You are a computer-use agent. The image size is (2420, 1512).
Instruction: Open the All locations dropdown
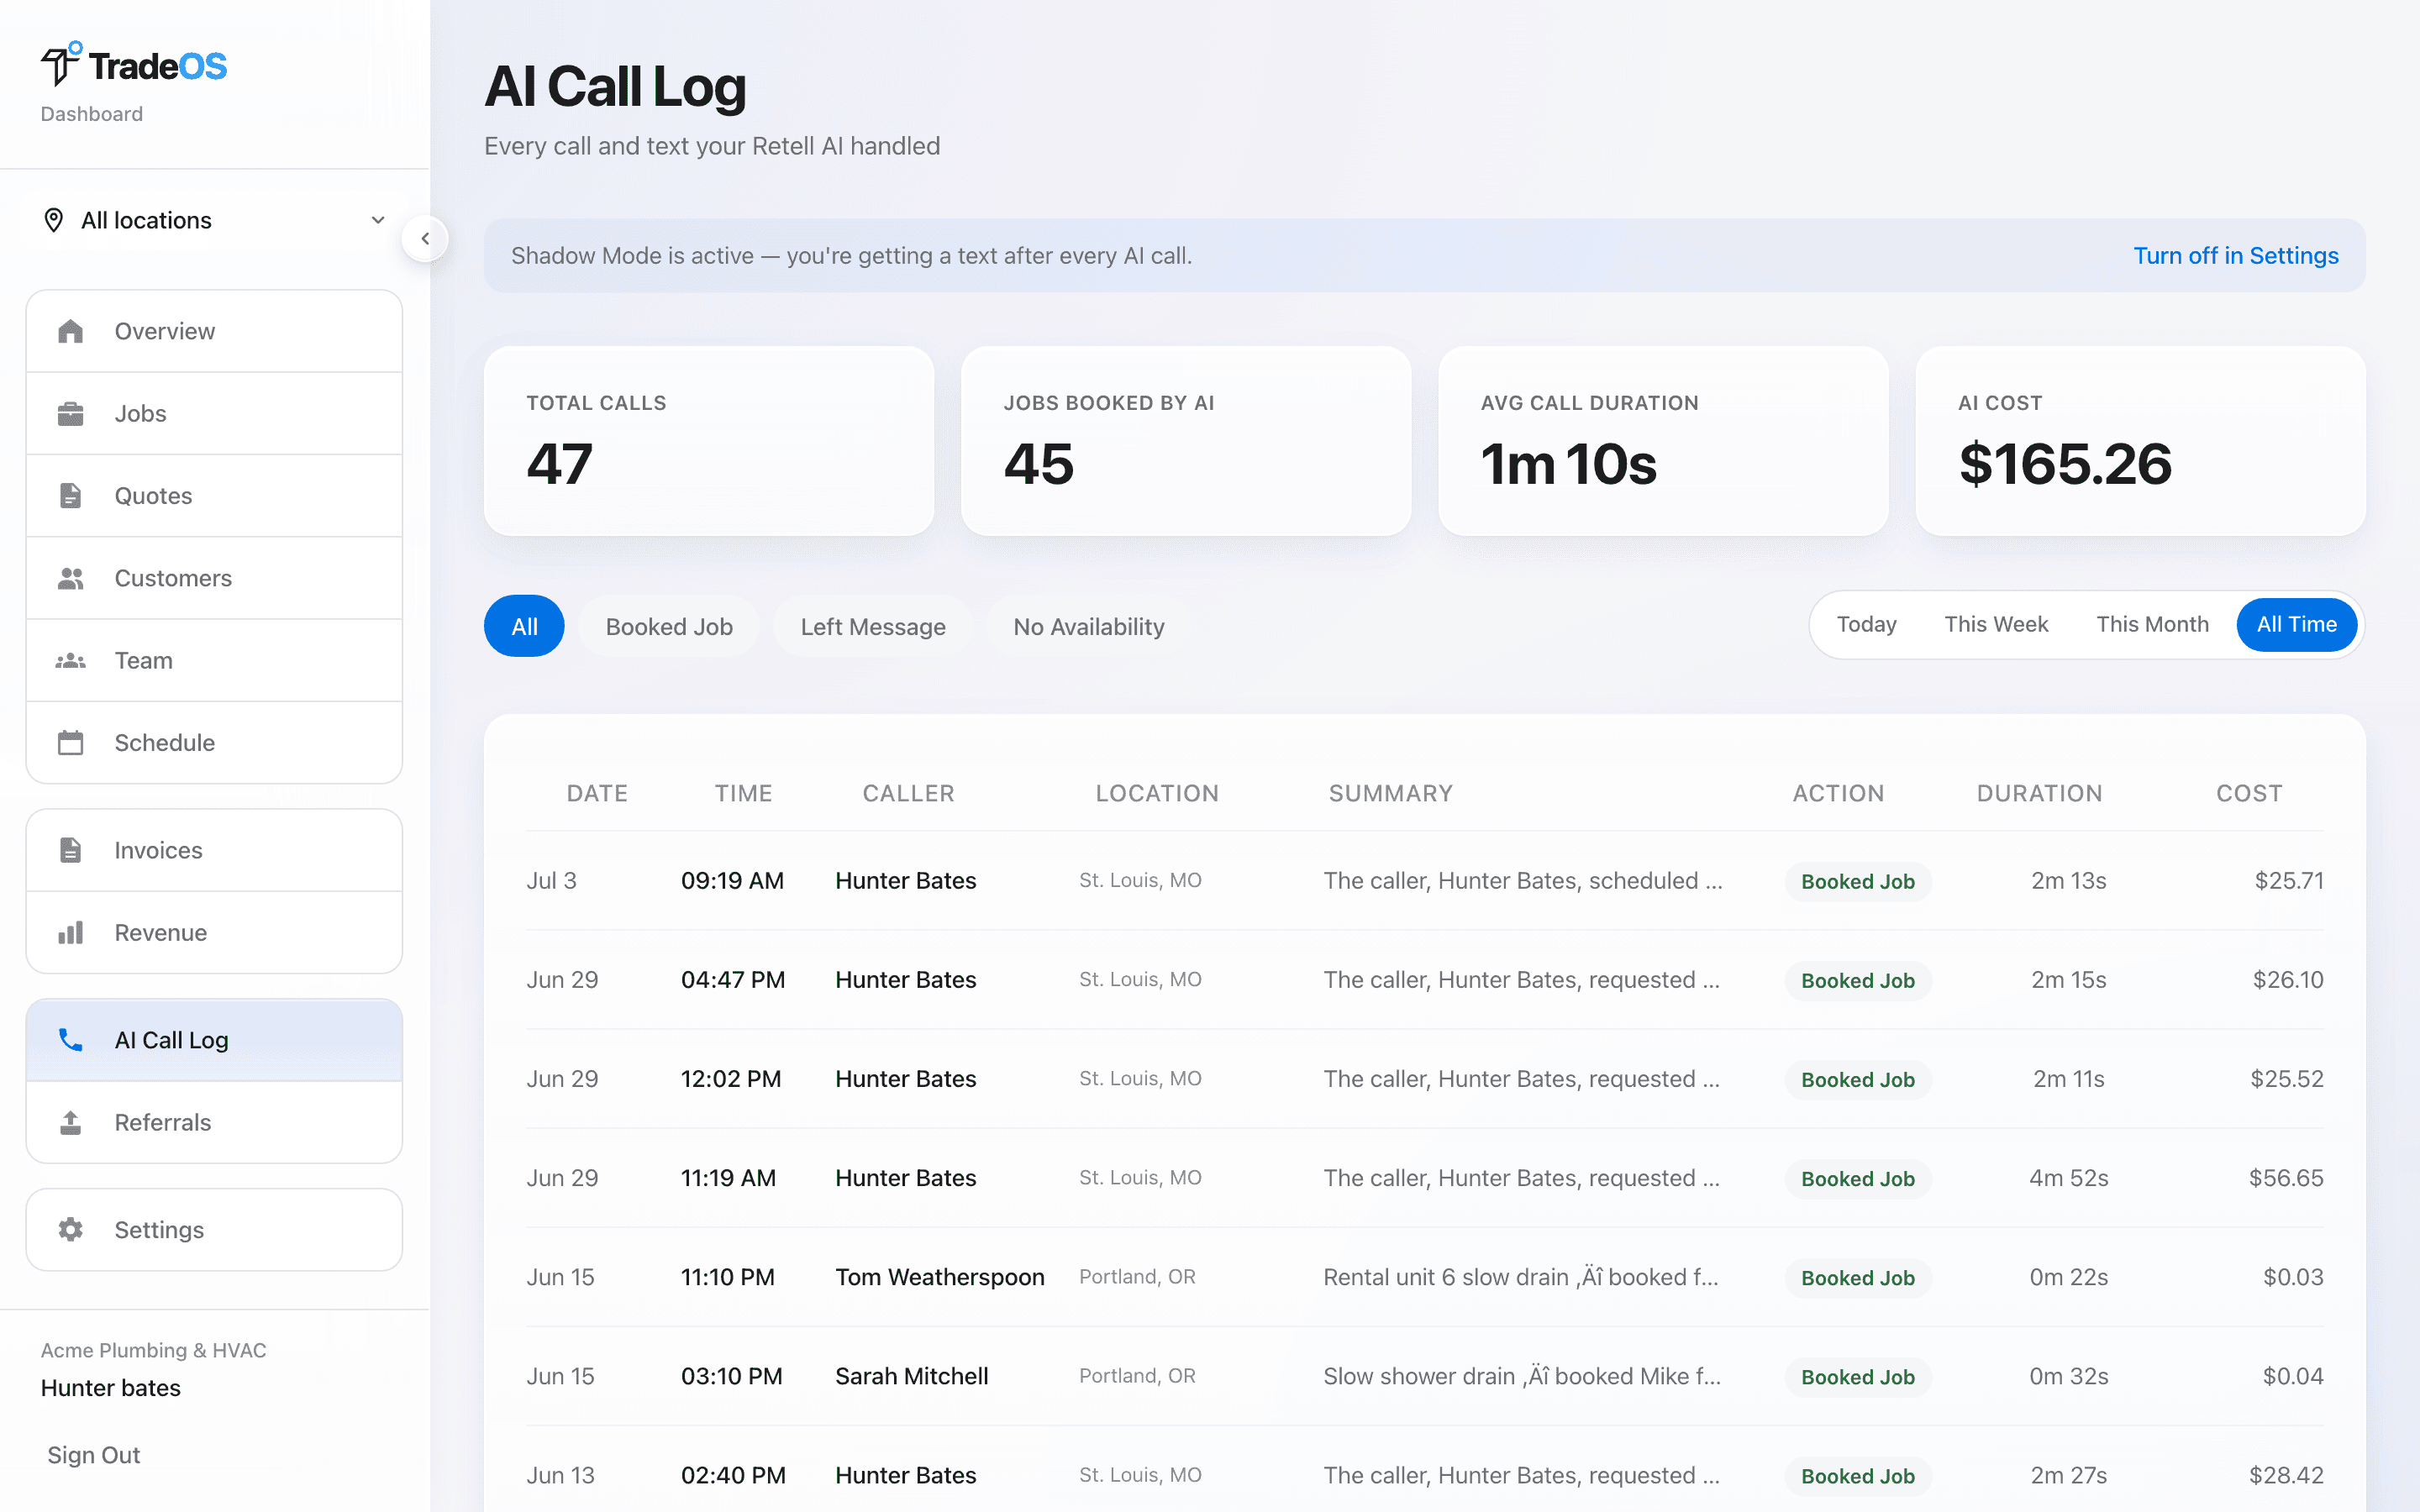214,220
